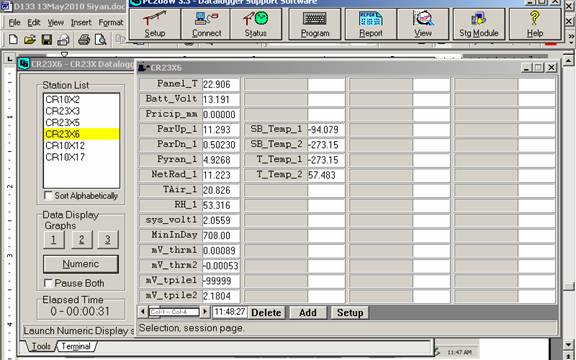Switch to the Tools tab
The image size is (576, 360).
(x=41, y=346)
